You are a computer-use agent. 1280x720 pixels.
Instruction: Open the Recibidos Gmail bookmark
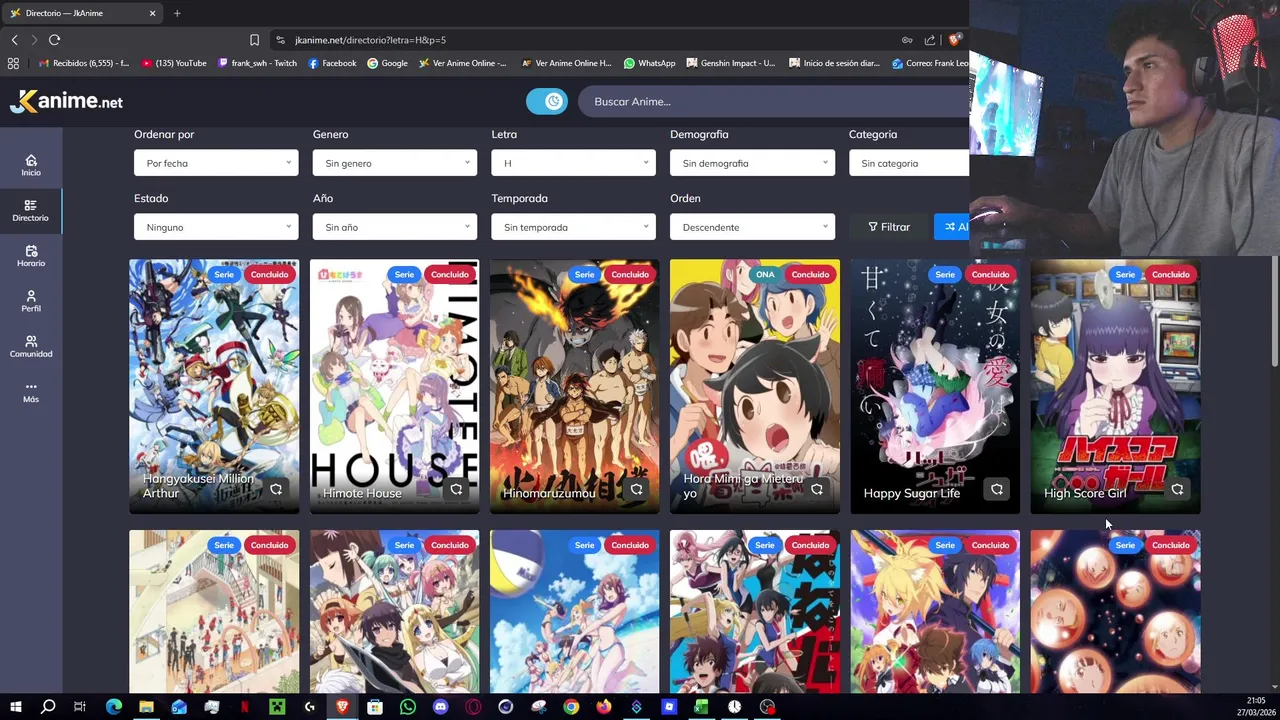pos(83,63)
